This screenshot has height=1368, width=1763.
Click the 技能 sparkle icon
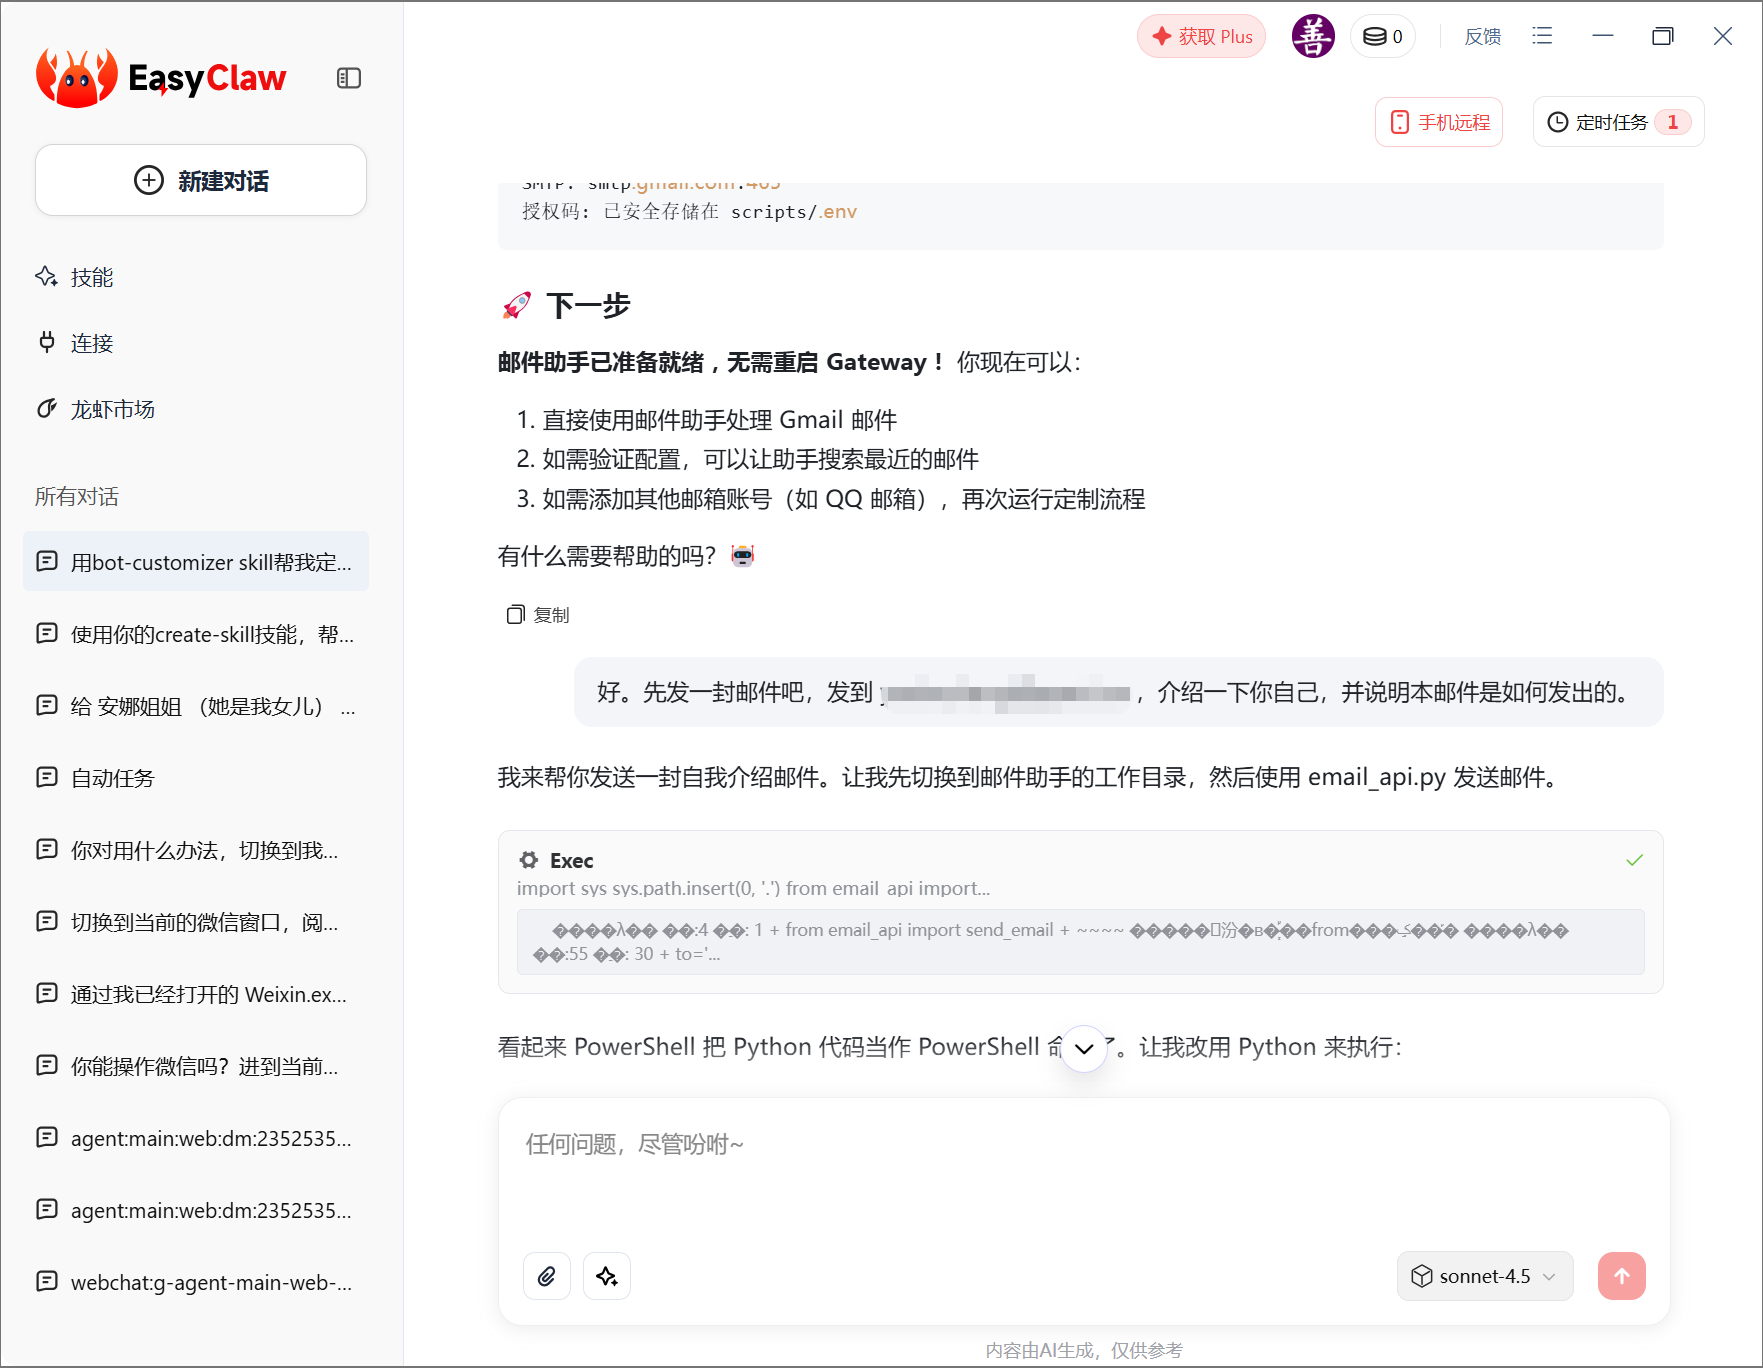pos(47,276)
